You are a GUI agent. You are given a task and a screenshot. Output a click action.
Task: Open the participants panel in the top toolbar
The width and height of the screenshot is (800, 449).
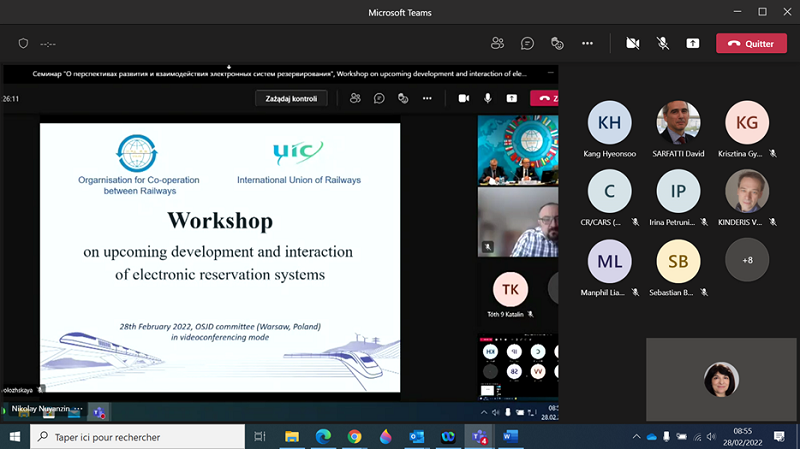click(x=497, y=44)
